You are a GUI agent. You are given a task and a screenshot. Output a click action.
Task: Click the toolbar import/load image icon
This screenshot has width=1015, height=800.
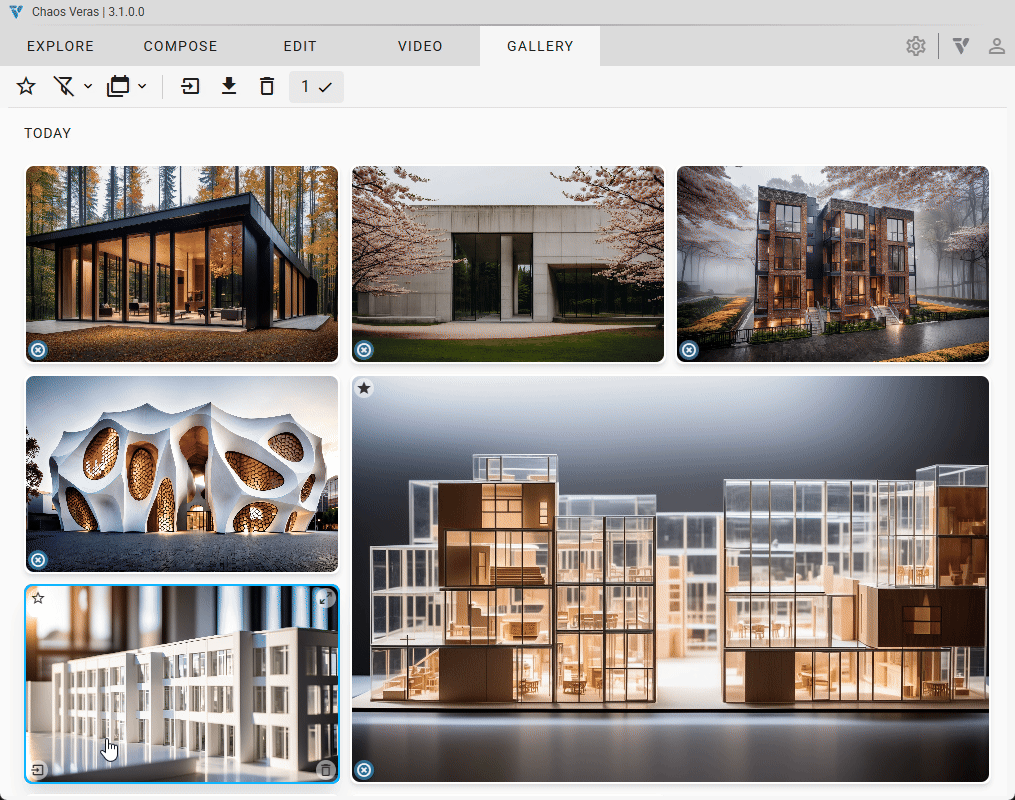click(190, 87)
